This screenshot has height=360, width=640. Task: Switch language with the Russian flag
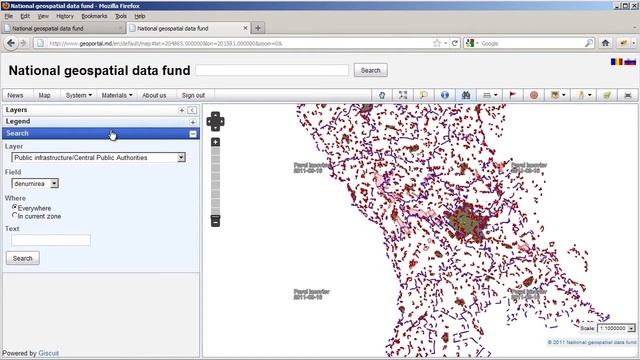click(630, 62)
